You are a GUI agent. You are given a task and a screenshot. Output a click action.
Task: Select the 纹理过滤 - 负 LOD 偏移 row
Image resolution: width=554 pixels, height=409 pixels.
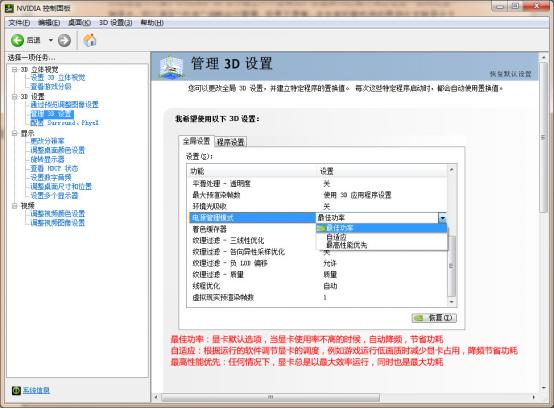click(x=318, y=263)
